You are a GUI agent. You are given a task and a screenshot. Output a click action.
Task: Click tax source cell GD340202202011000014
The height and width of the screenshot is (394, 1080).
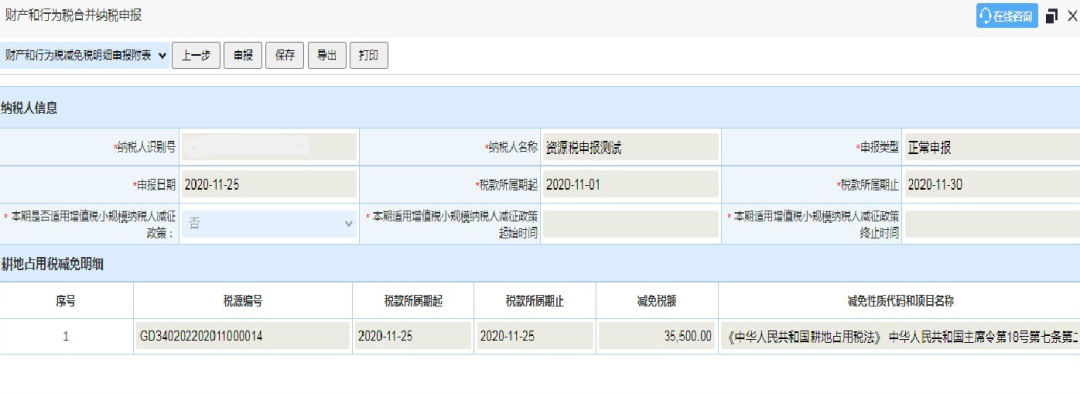(242, 336)
